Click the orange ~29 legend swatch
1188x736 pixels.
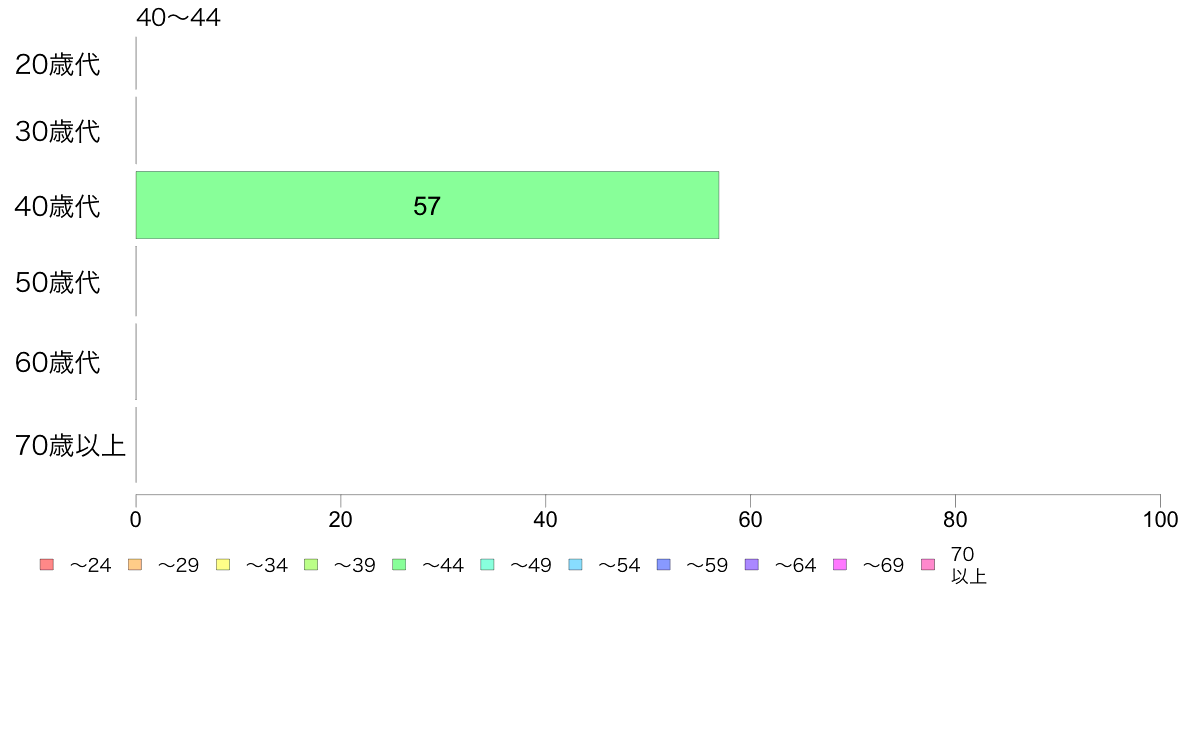tap(135, 565)
